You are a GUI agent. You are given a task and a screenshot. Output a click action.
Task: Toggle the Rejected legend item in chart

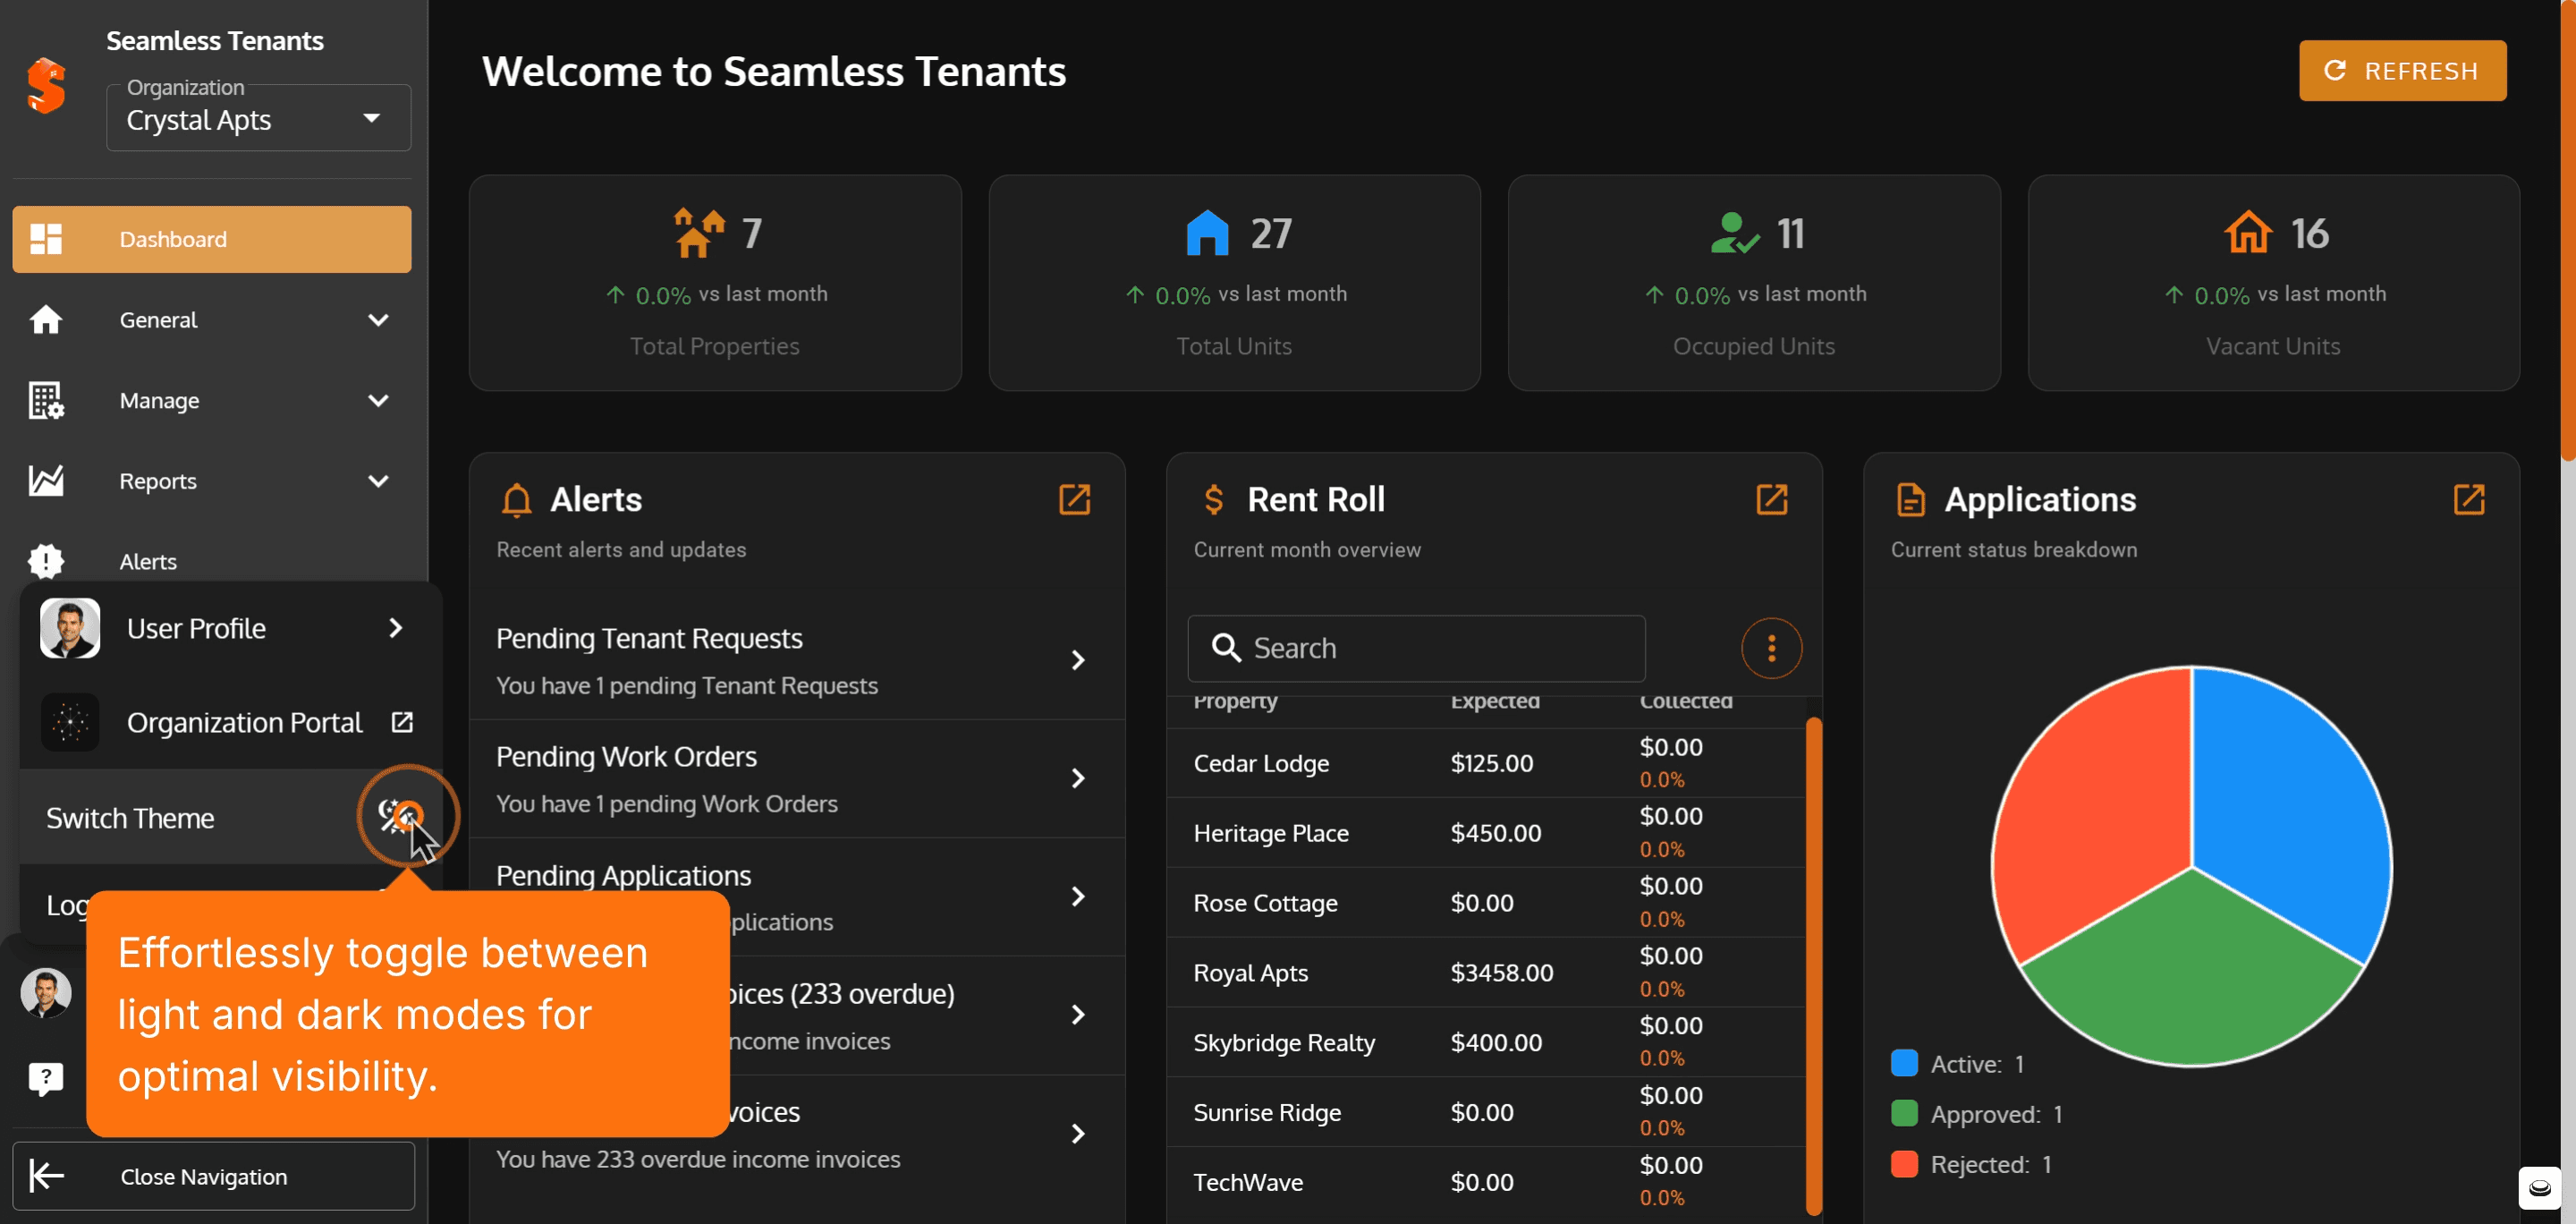(x=1971, y=1164)
